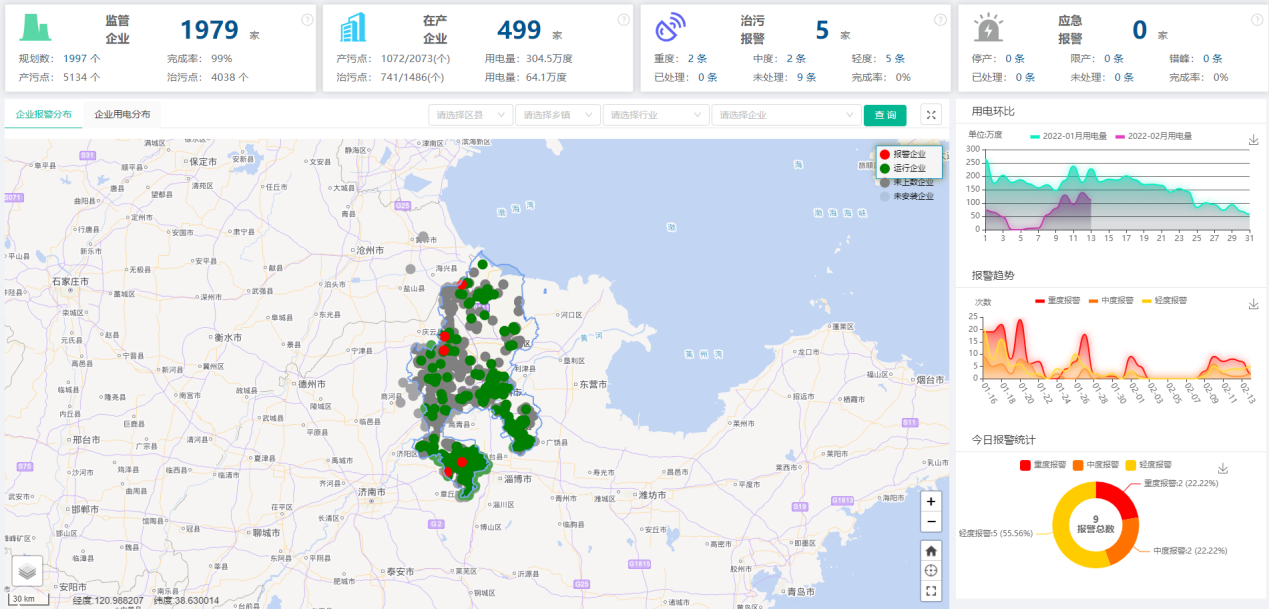Download the 用电环比 chart image
This screenshot has width=1269, height=609.
(x=1254, y=140)
